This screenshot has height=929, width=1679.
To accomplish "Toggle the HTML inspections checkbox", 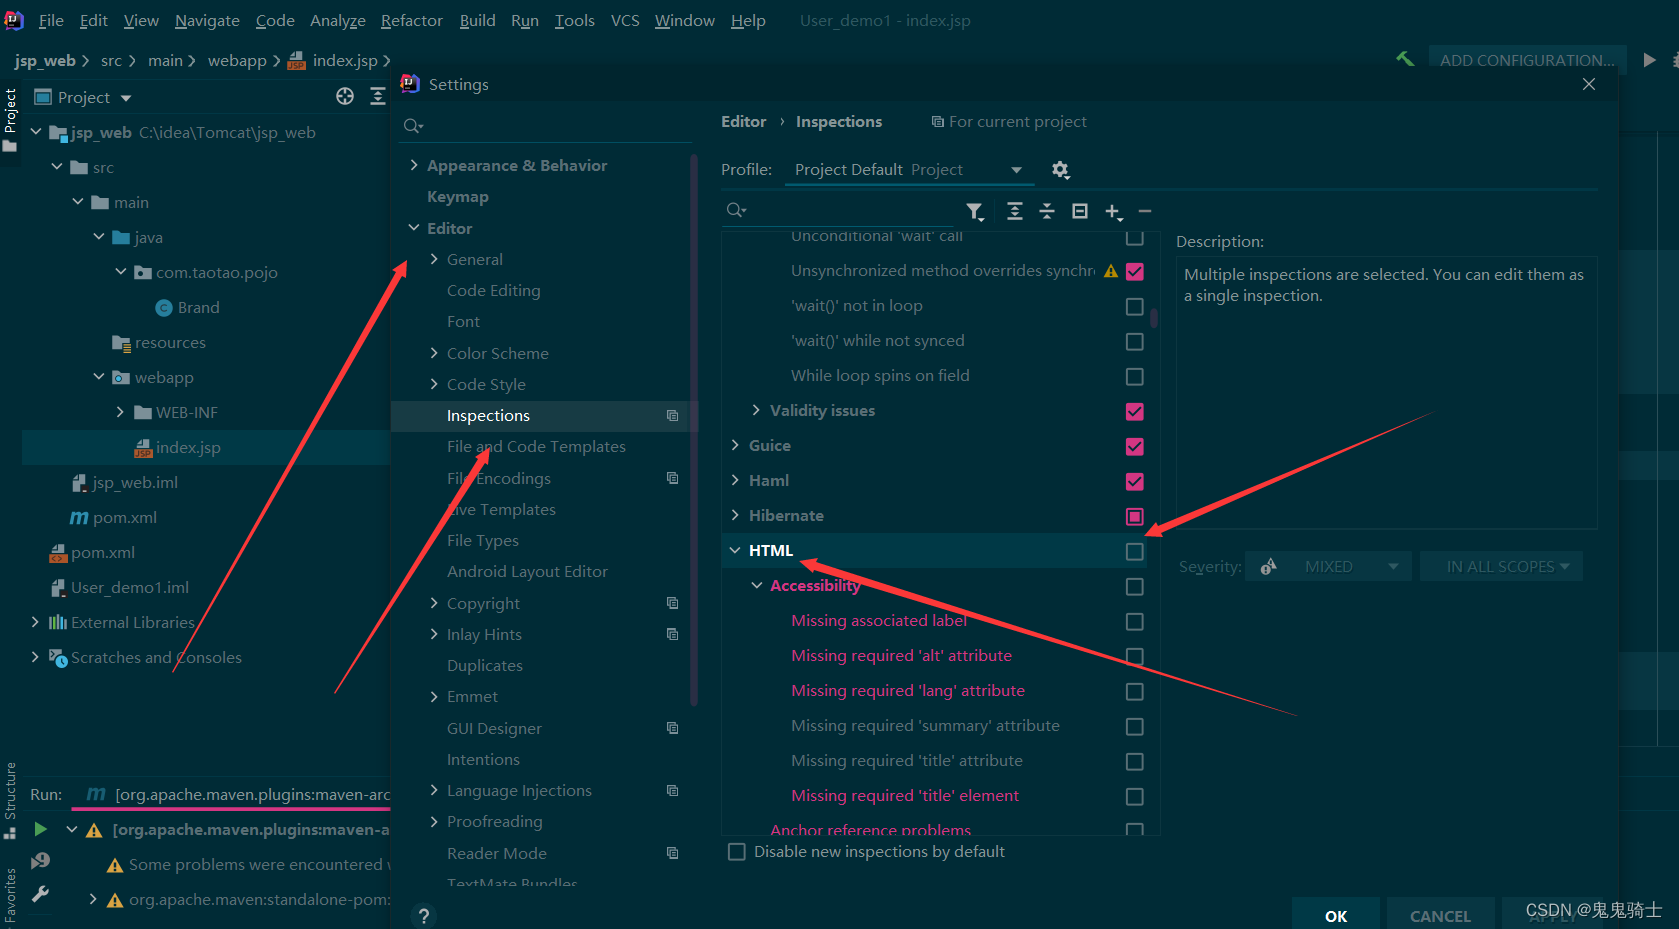I will click(x=1134, y=552).
